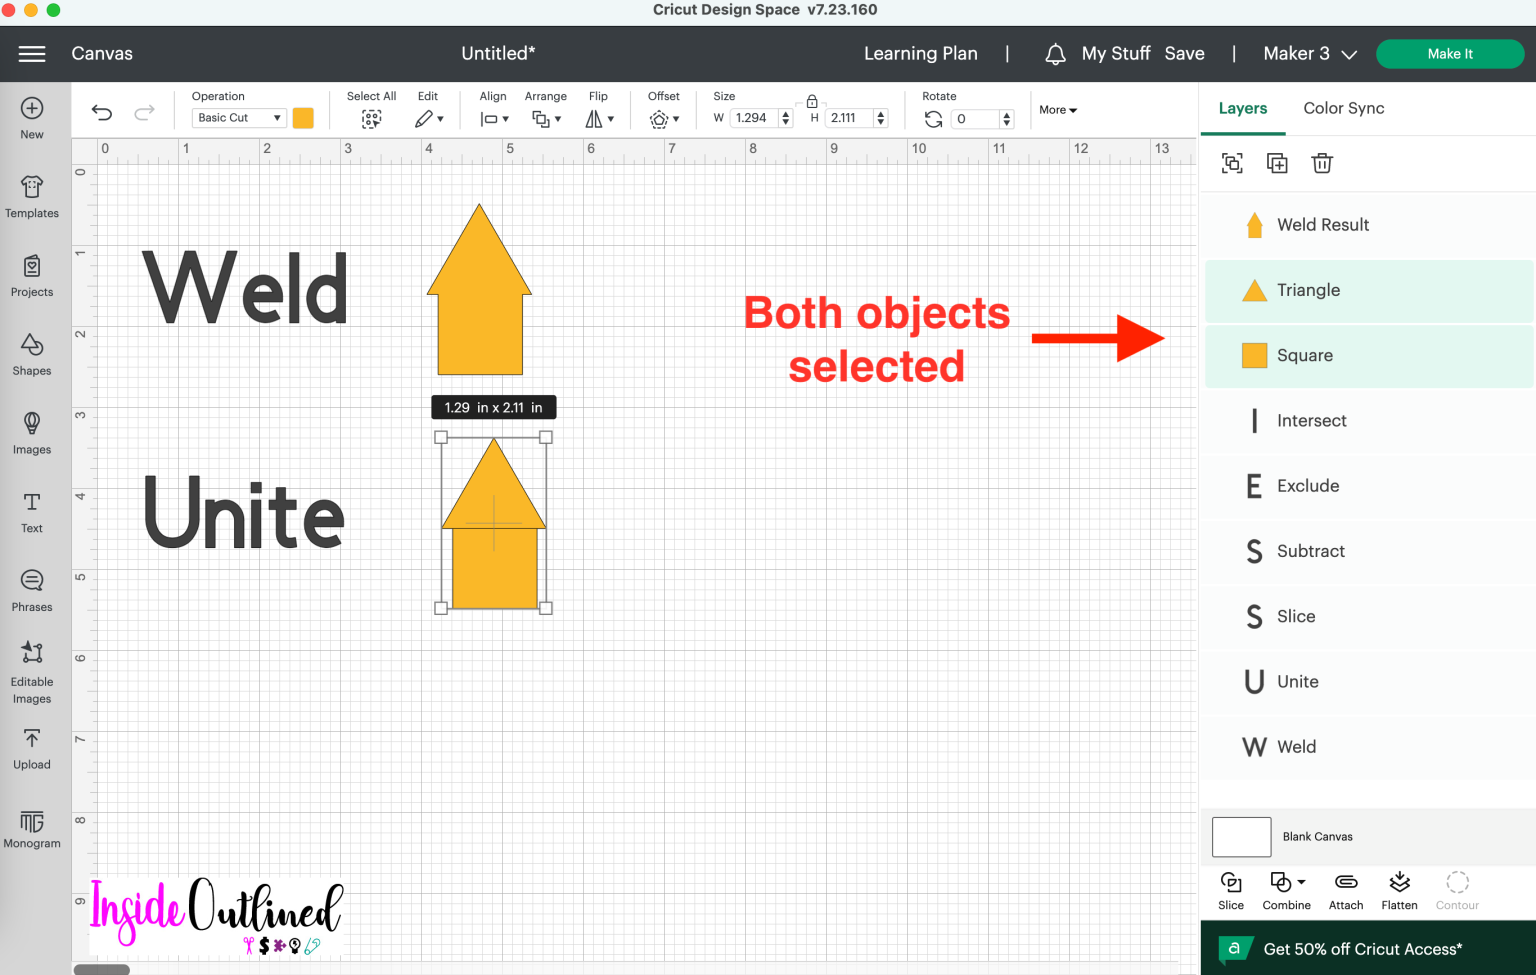Click the Slice icon at bottom of Layers panel
The image size is (1536, 975).
click(1230, 888)
